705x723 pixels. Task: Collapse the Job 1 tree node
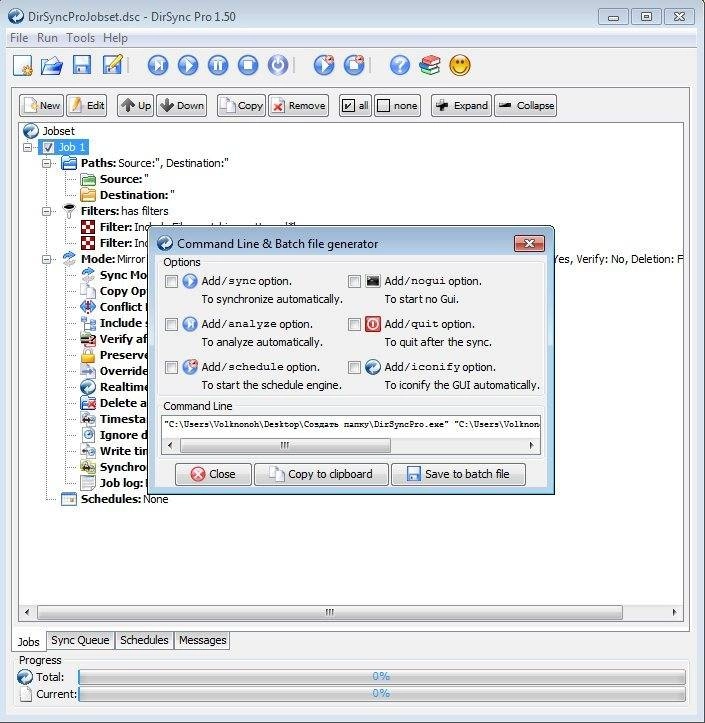click(27, 148)
